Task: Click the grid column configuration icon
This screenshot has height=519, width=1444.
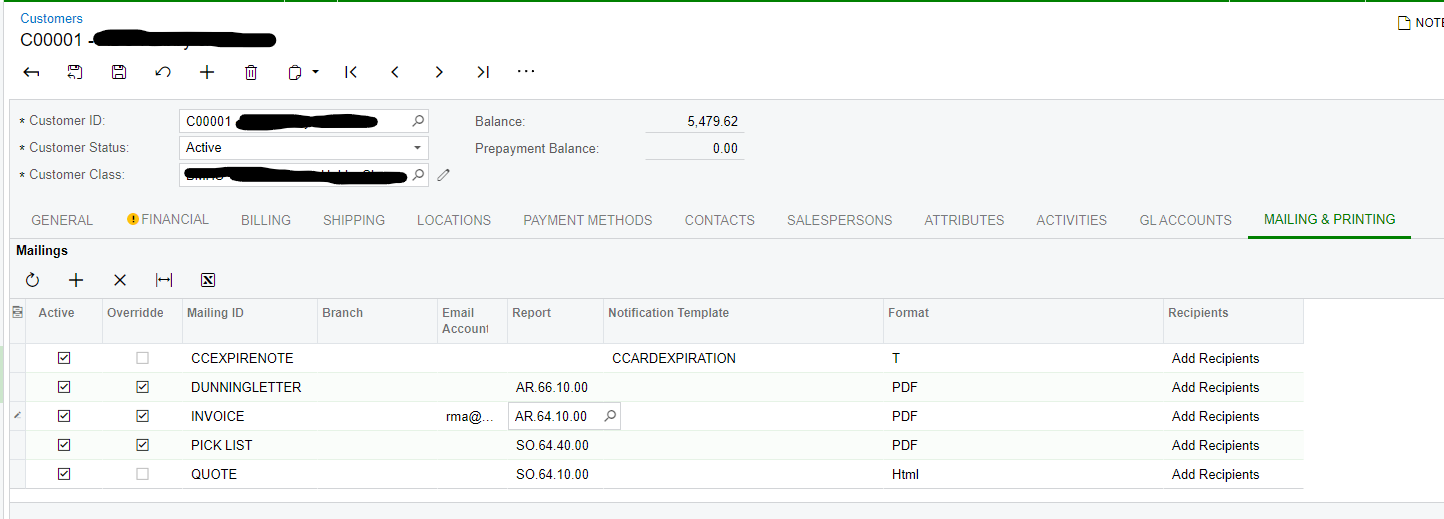Action: pos(17,313)
